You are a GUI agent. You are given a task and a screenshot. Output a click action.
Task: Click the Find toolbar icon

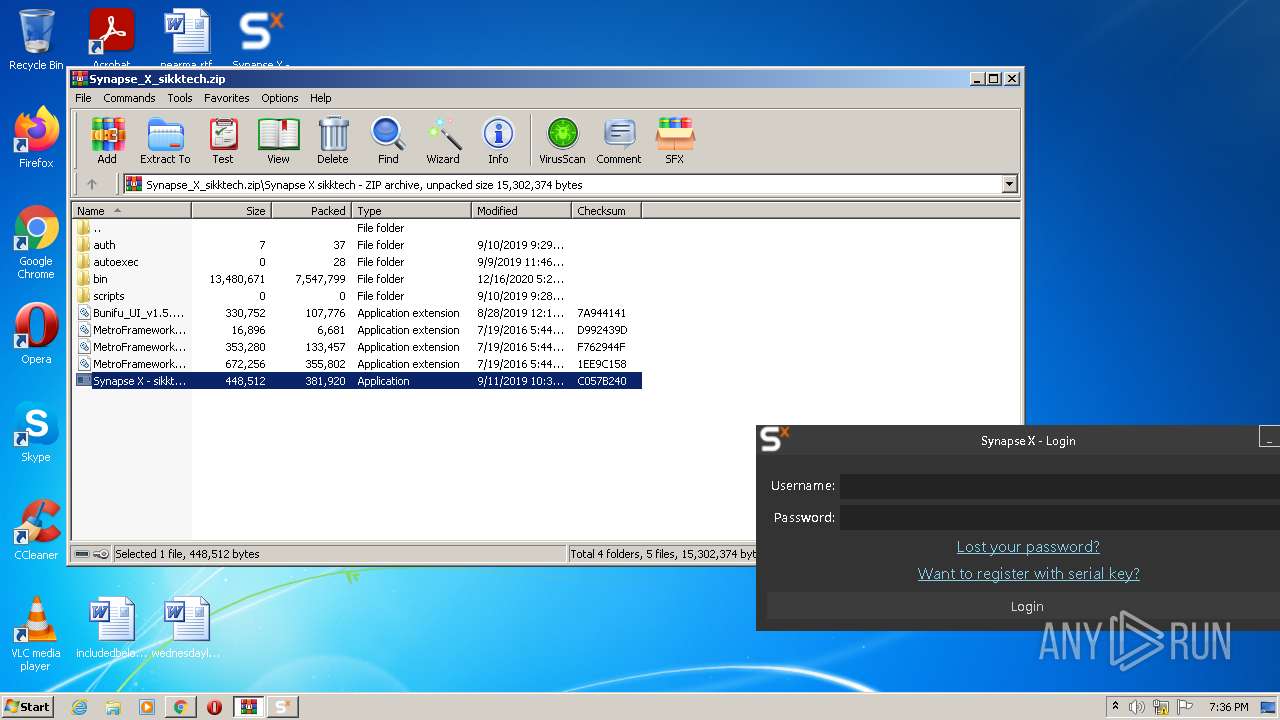388,140
